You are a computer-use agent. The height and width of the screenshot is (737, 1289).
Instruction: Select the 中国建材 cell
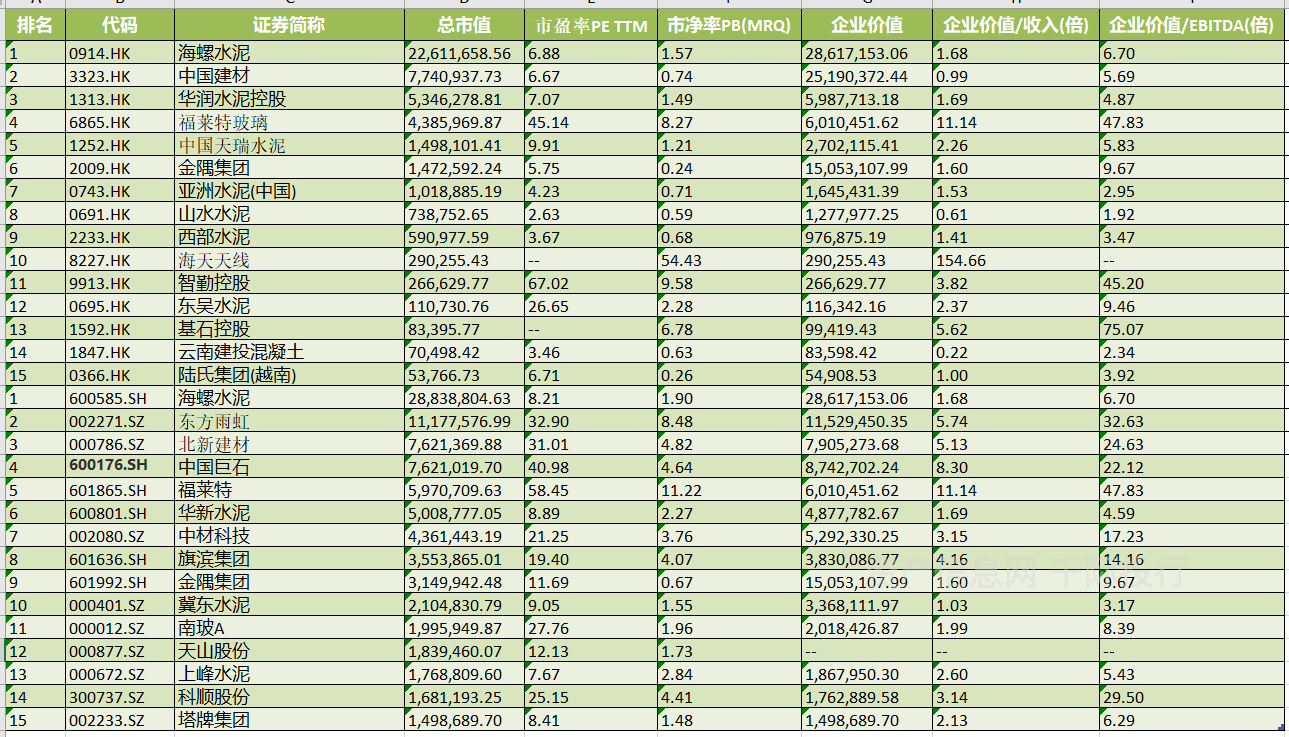click(289, 77)
